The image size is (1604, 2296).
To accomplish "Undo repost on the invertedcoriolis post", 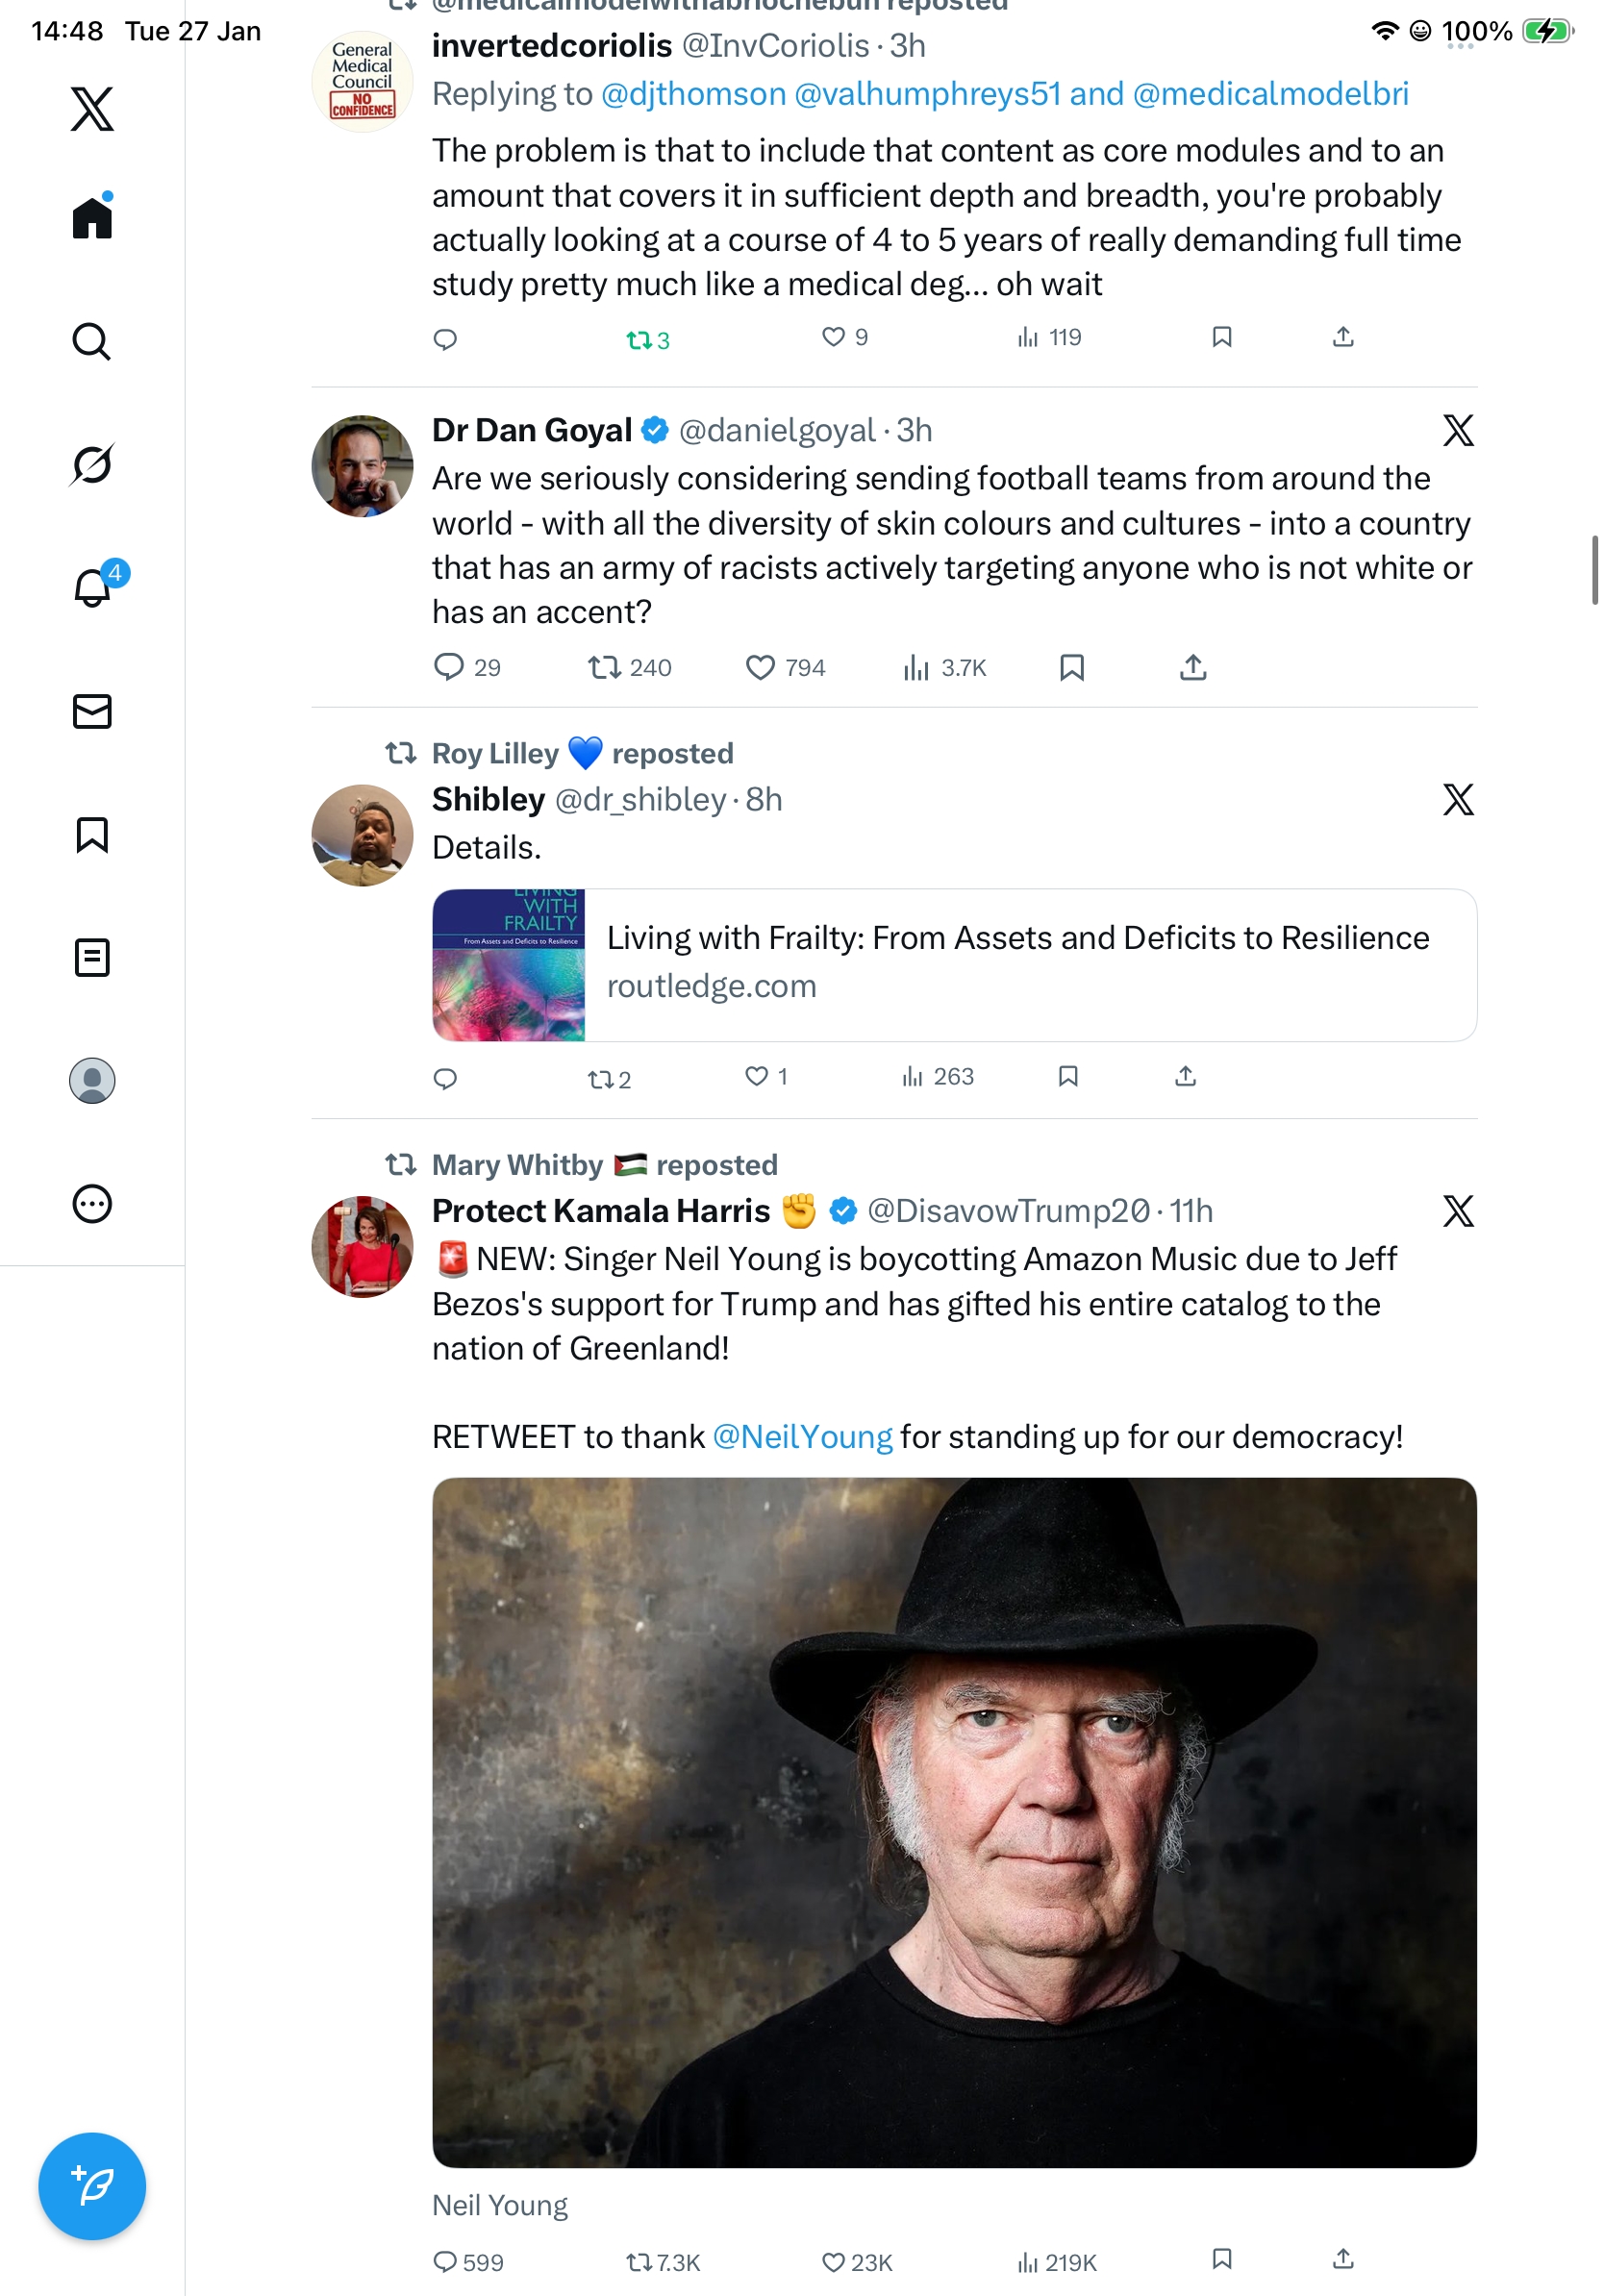I will 646,340.
